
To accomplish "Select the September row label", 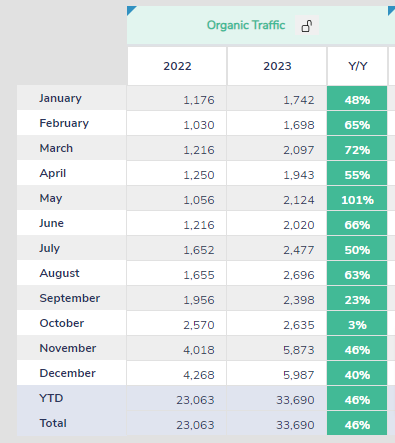I will pyautogui.click(x=70, y=298).
